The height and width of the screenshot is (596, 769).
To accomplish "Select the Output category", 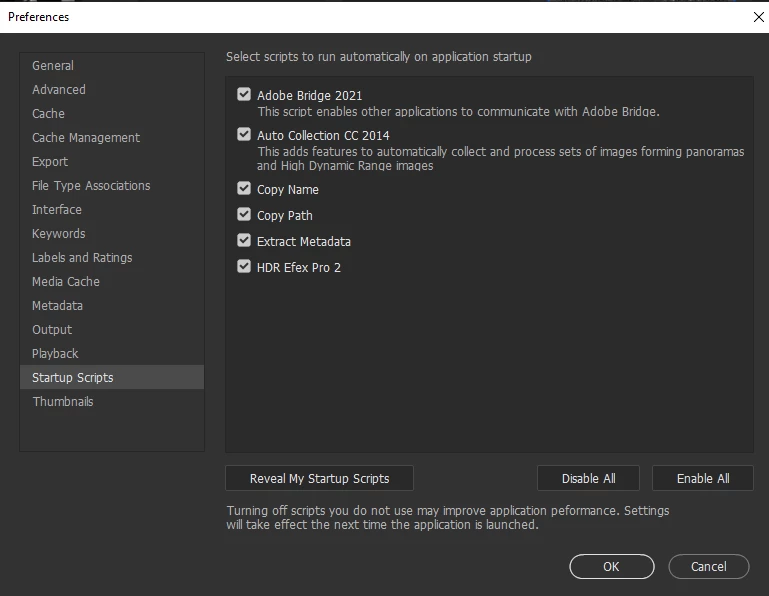I will pos(112,330).
